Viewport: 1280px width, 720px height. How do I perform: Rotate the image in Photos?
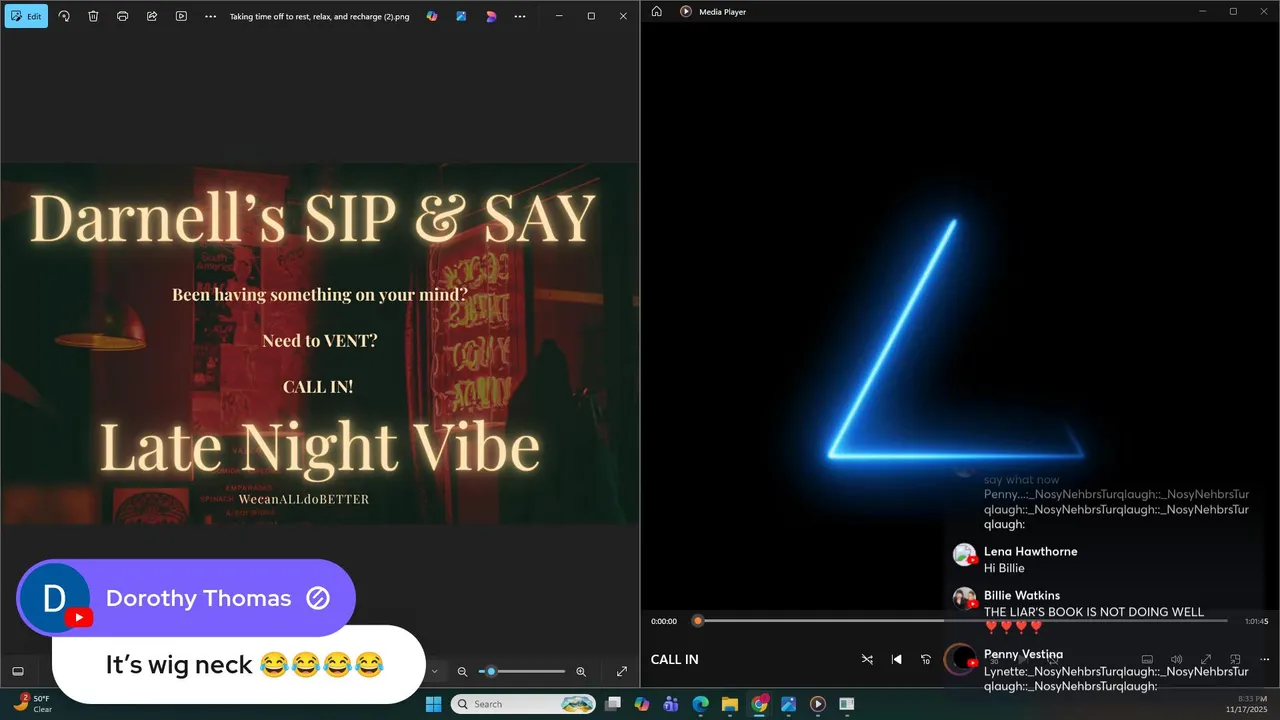(x=64, y=16)
